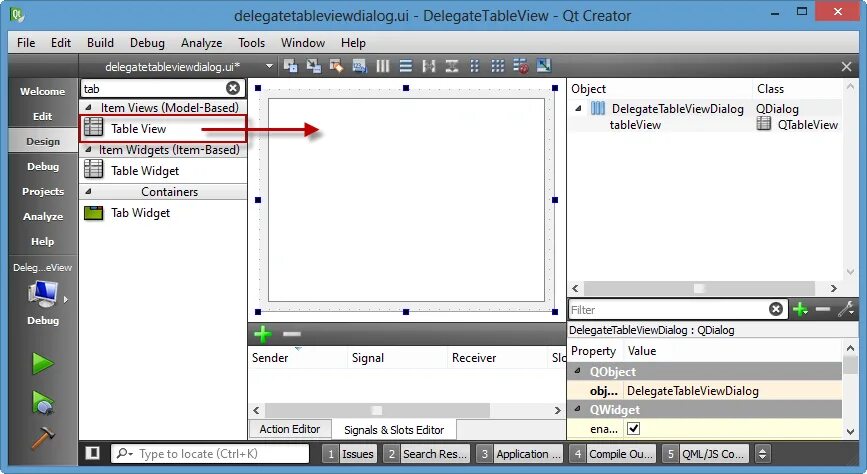This screenshot has height=474, width=867.
Task: Select the Edit Widgets mode icon
Action: click(x=290, y=66)
